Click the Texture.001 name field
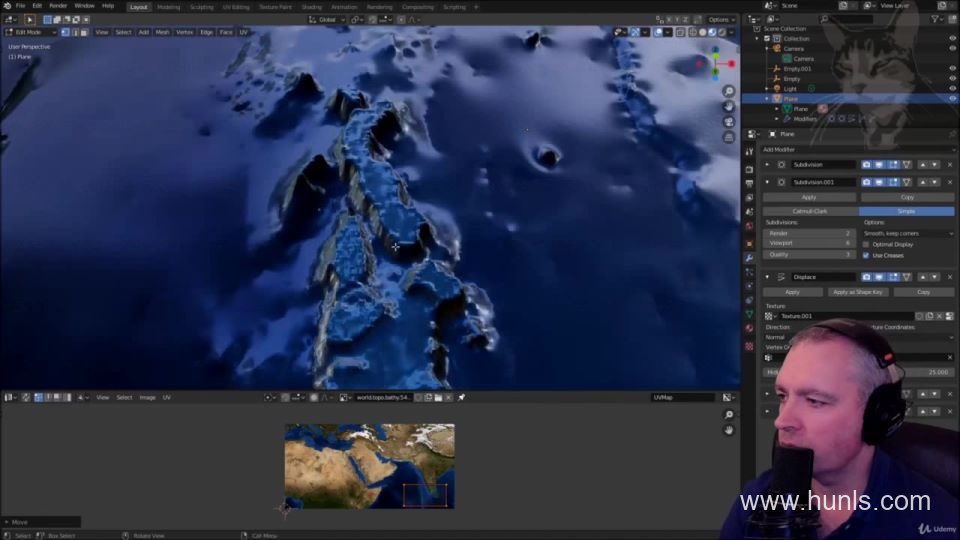The image size is (960, 540). (847, 316)
